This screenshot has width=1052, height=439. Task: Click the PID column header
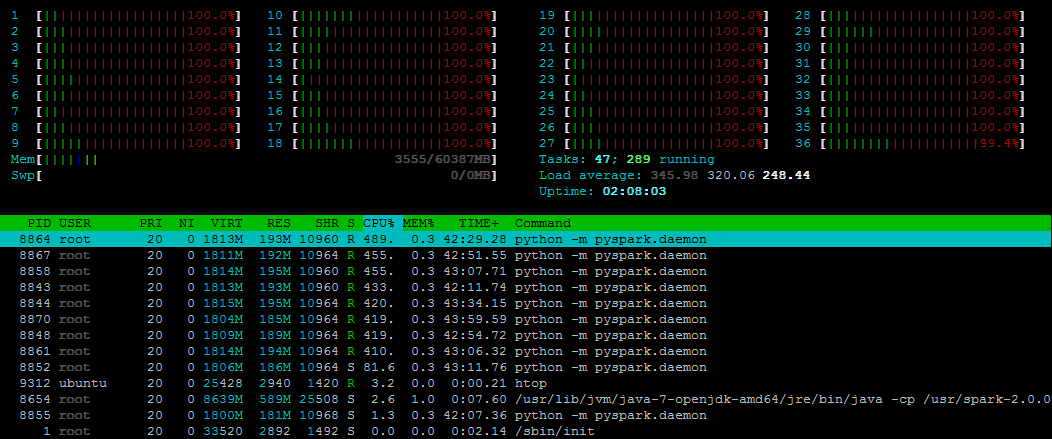tap(38, 223)
